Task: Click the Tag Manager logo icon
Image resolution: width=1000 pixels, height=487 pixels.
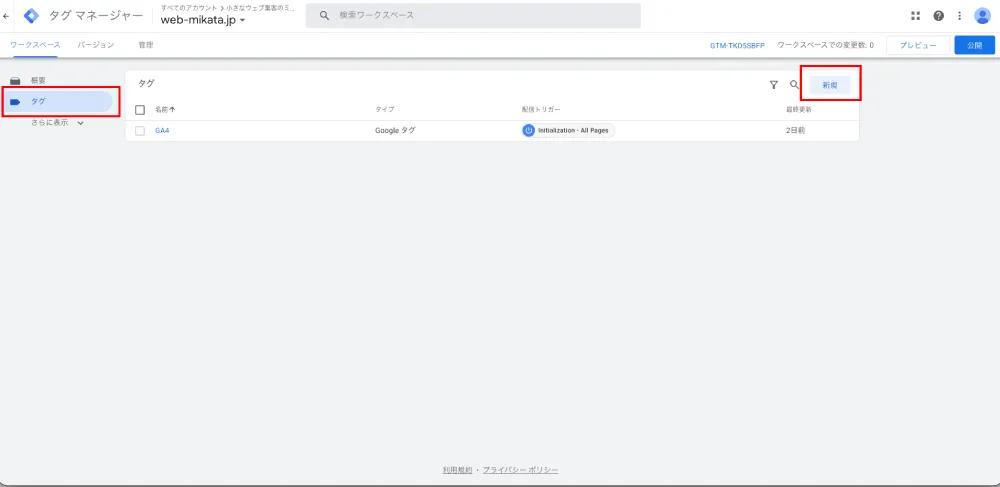Action: pos(31,16)
